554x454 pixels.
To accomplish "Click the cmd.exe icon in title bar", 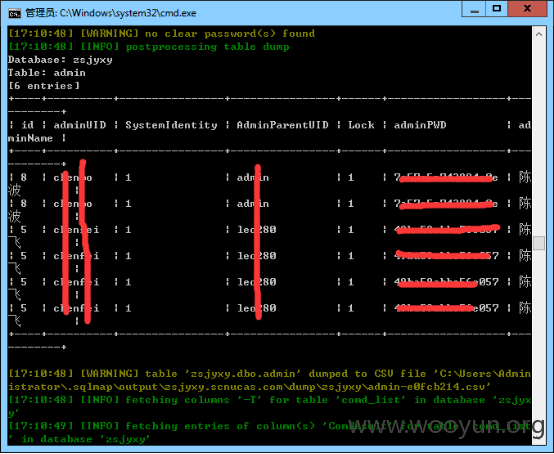I will coord(14,13).
